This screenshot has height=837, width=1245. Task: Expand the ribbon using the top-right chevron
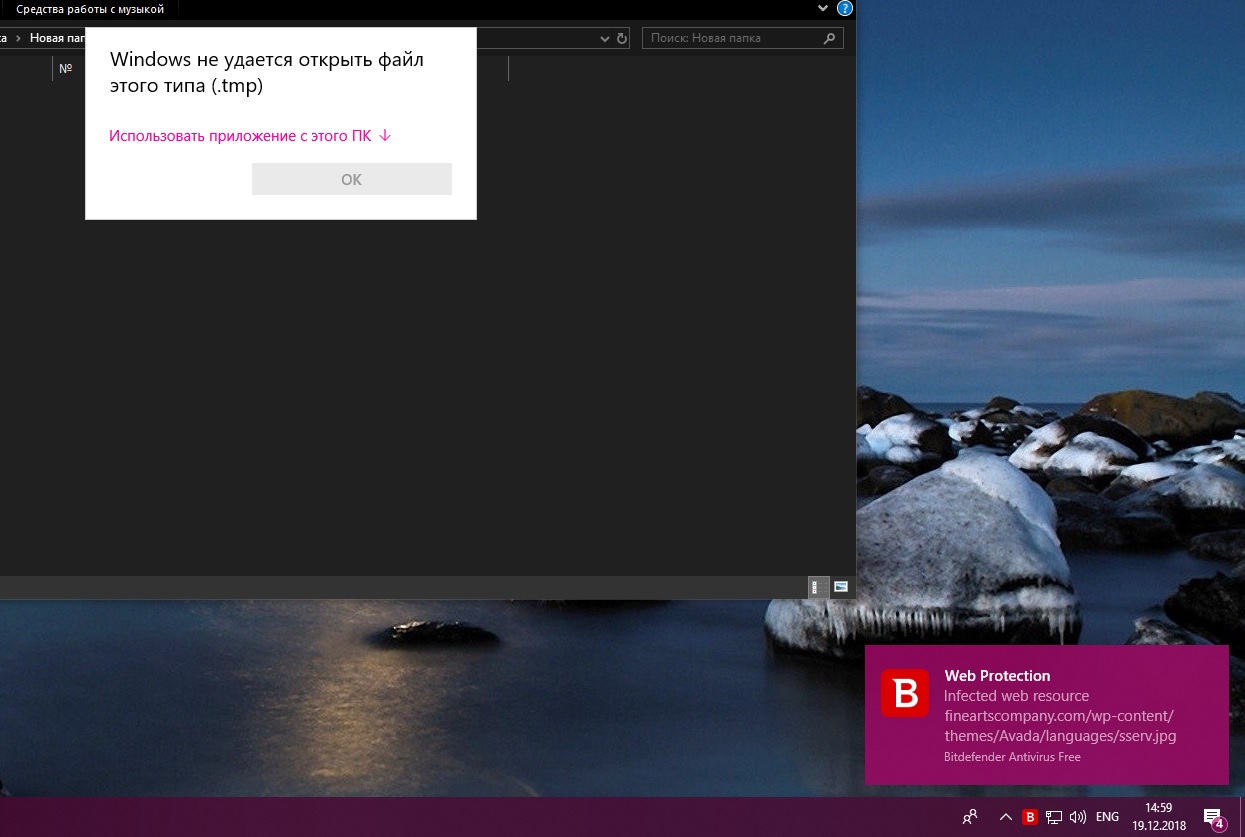click(823, 9)
